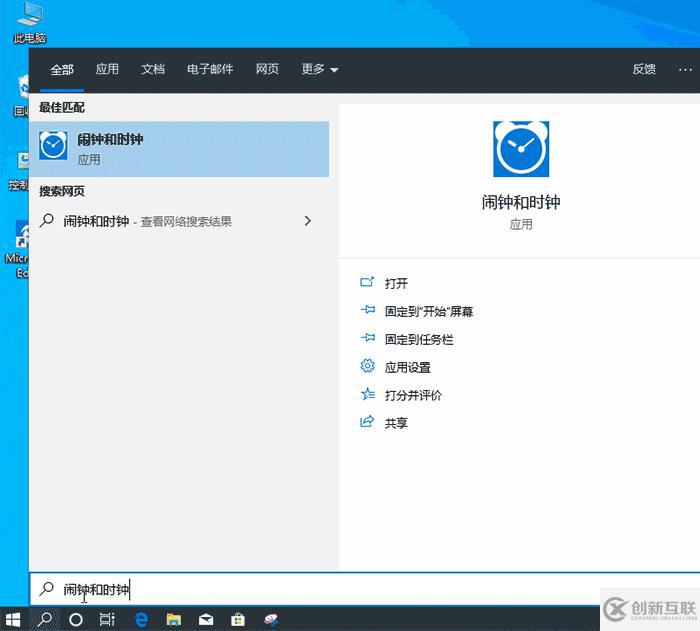Image resolution: width=700 pixels, height=631 pixels.
Task: Click the Windows Start button
Action: (13, 619)
